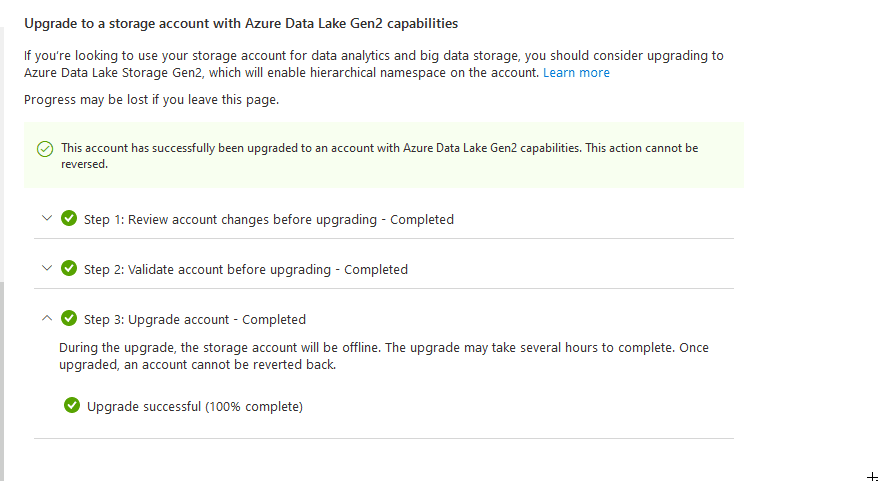879x481 pixels.
Task: Click the Upgrade successful (100% complete) status text
Action: pos(194,406)
